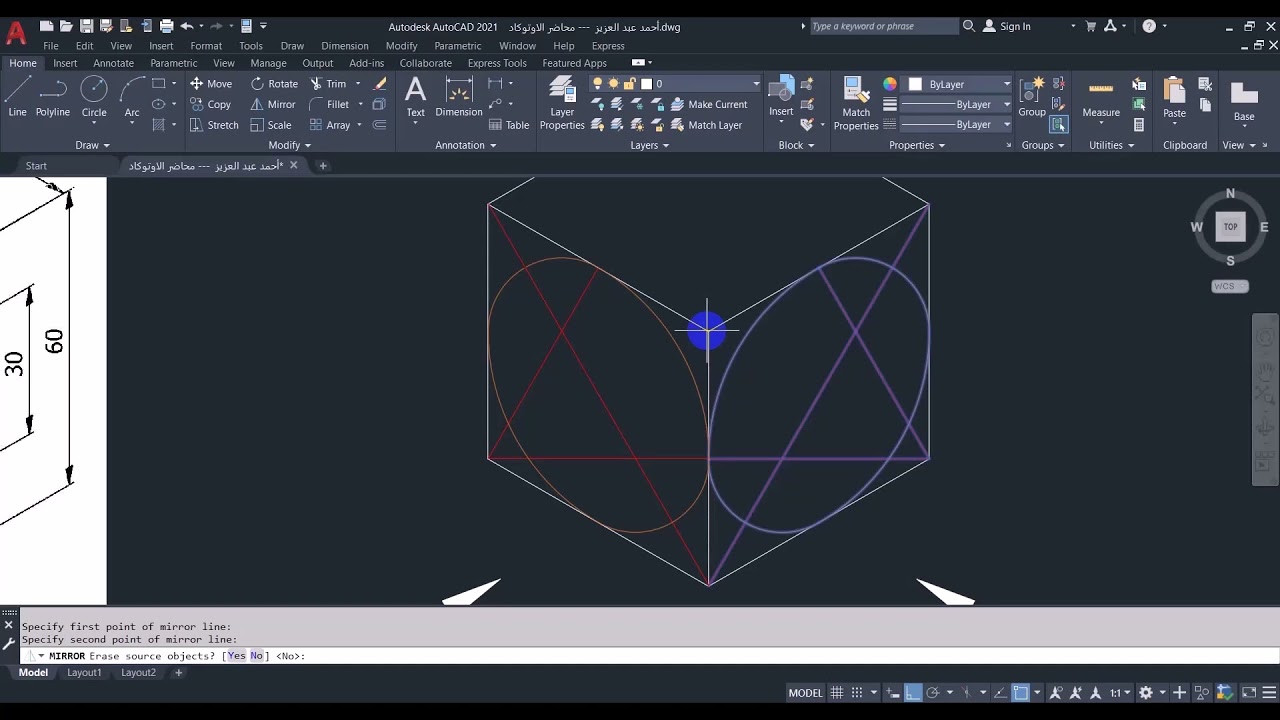
Task: Expand the Annotation panel
Action: (466, 145)
